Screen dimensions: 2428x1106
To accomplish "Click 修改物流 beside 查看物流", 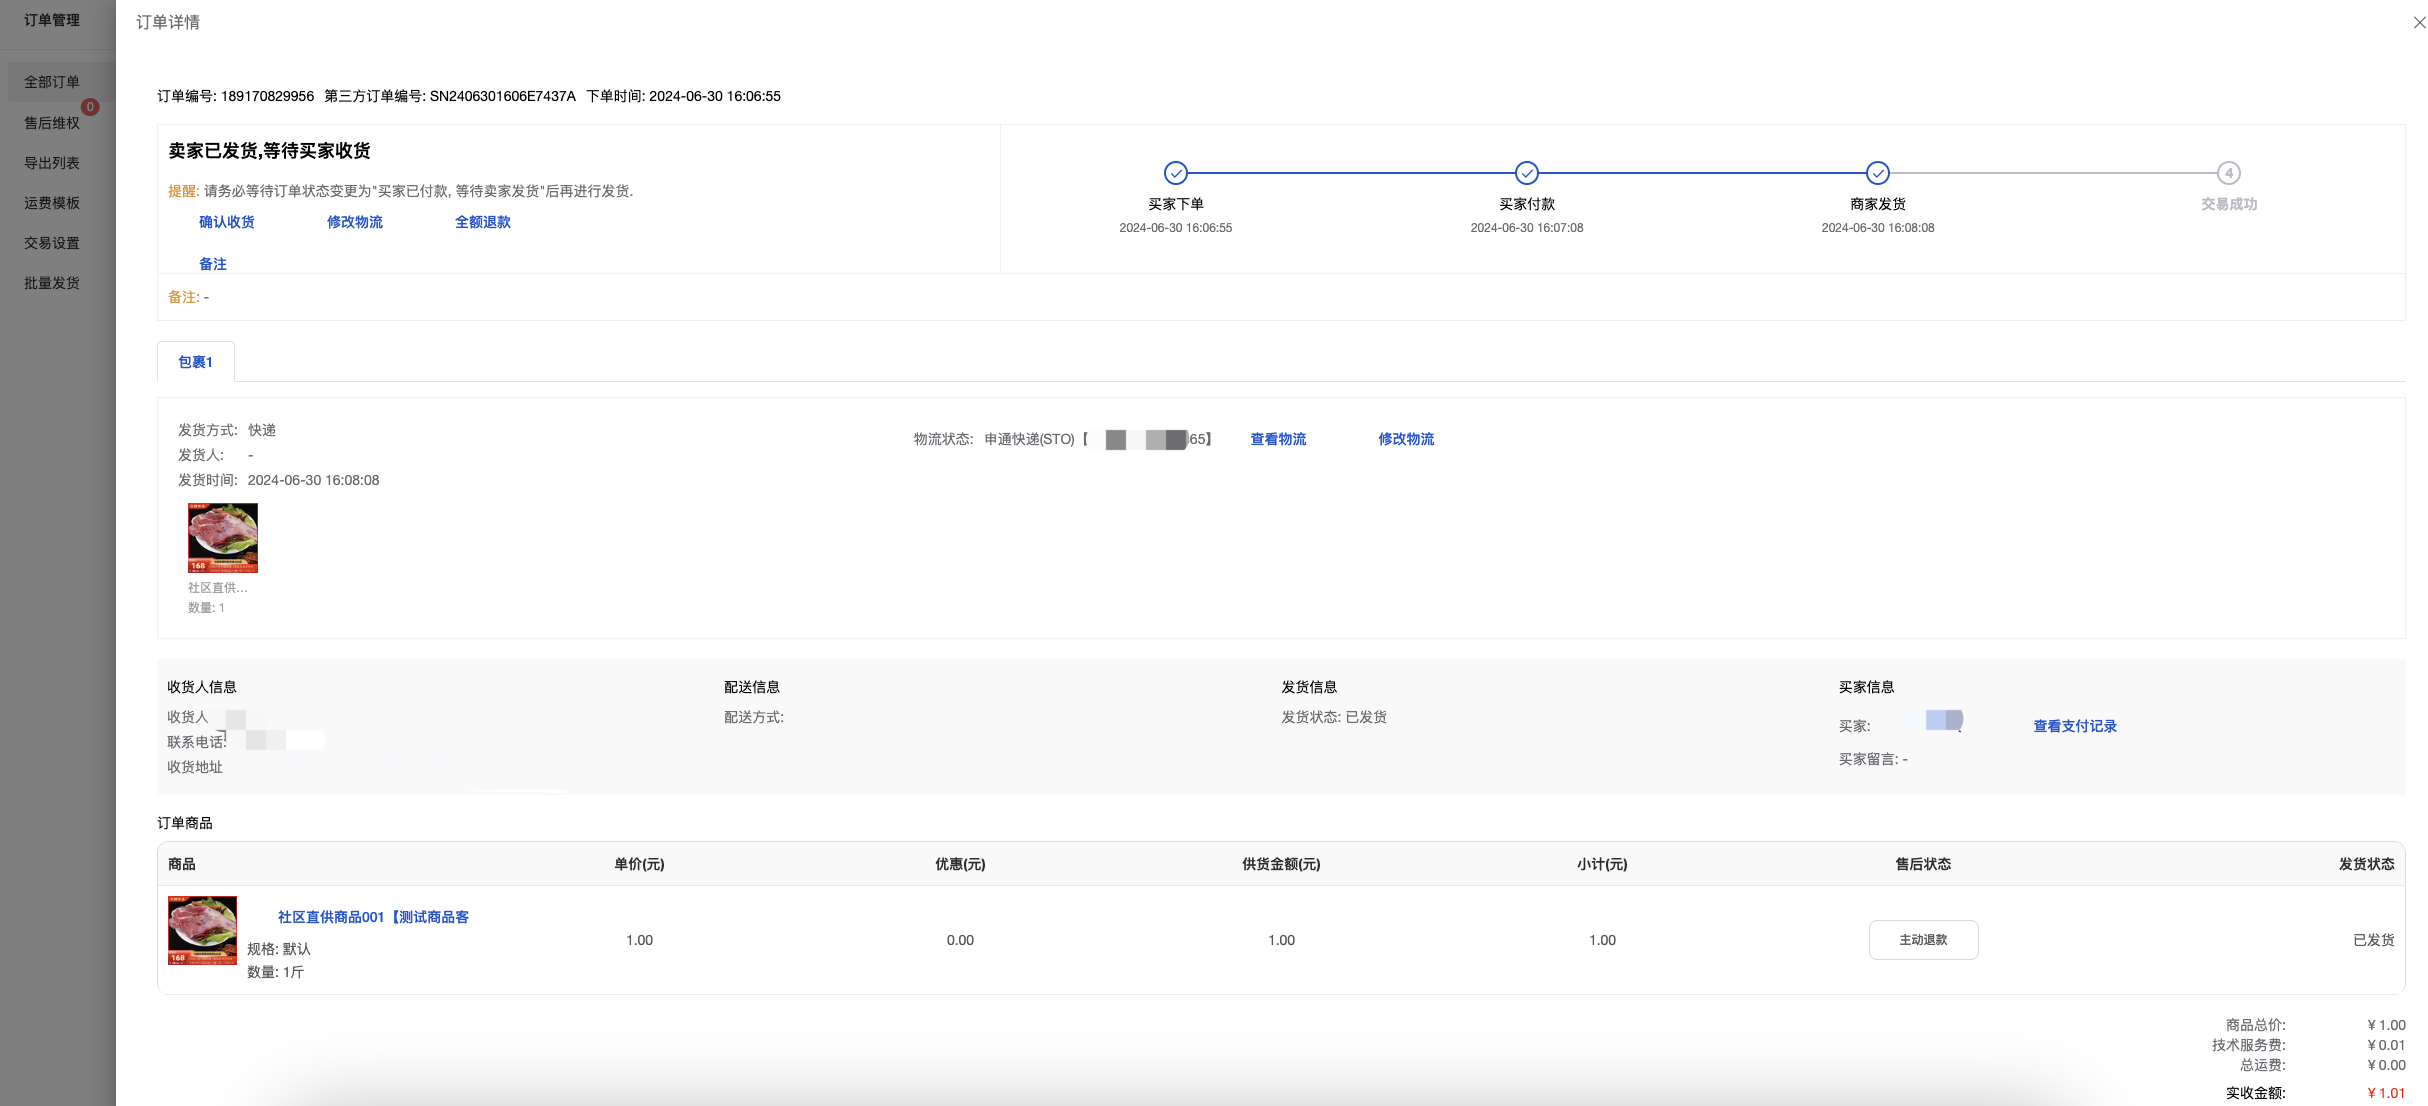I will point(1406,439).
